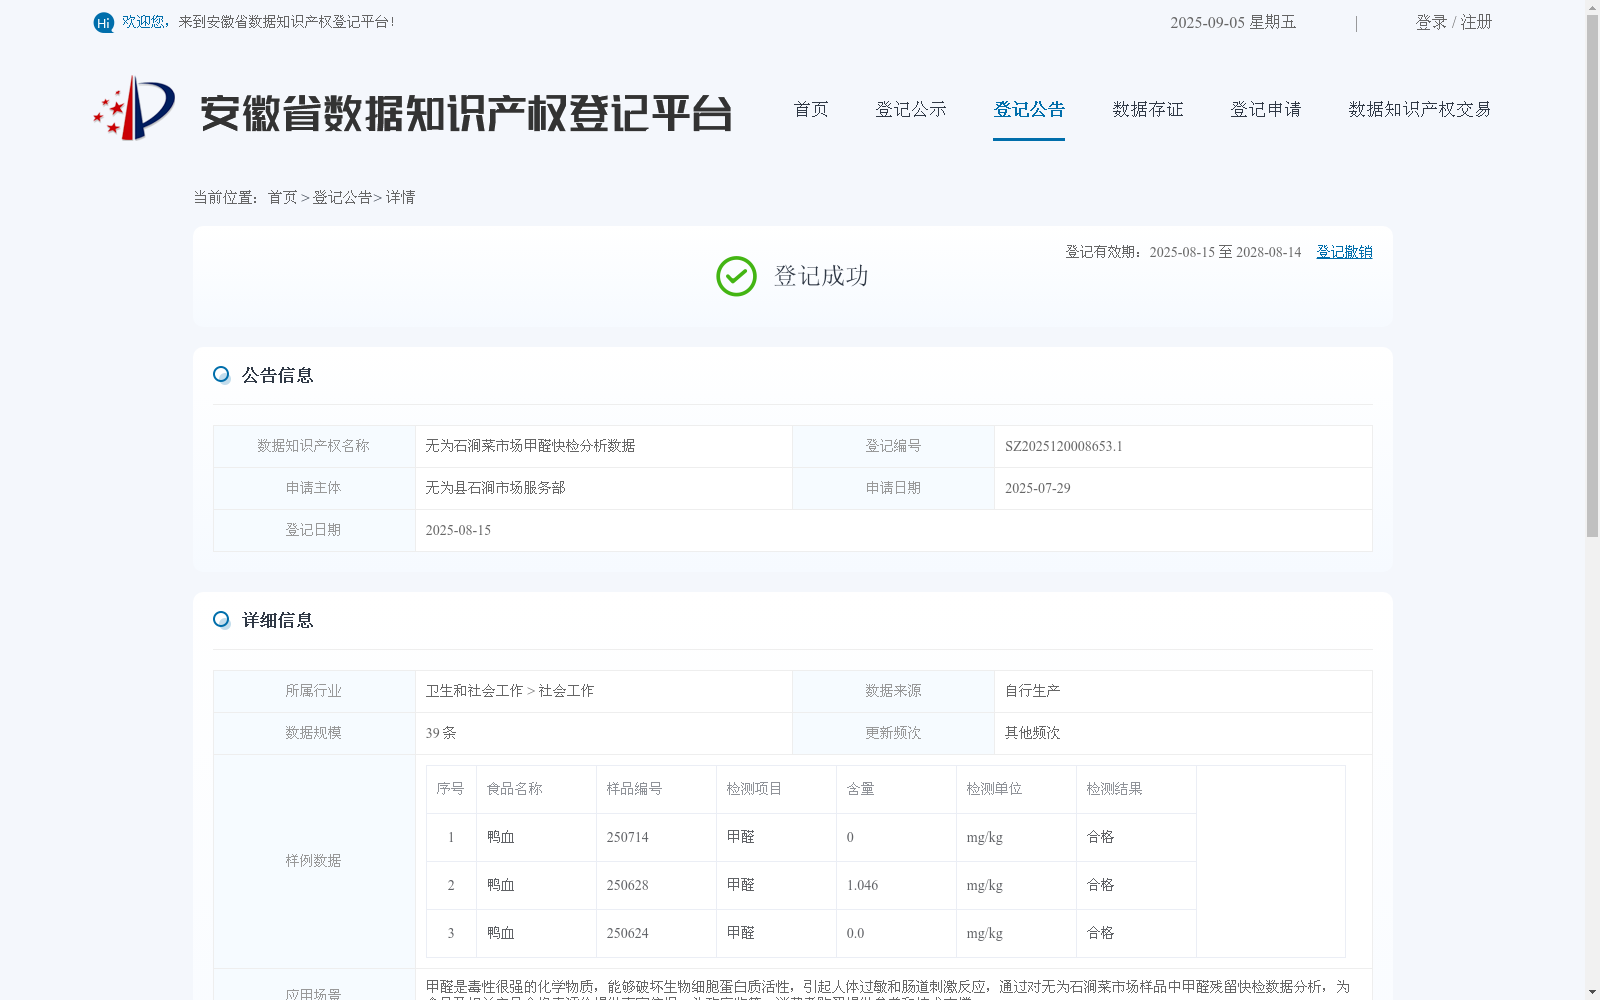
Task: Click sample number 250714
Action: [x=627, y=837]
